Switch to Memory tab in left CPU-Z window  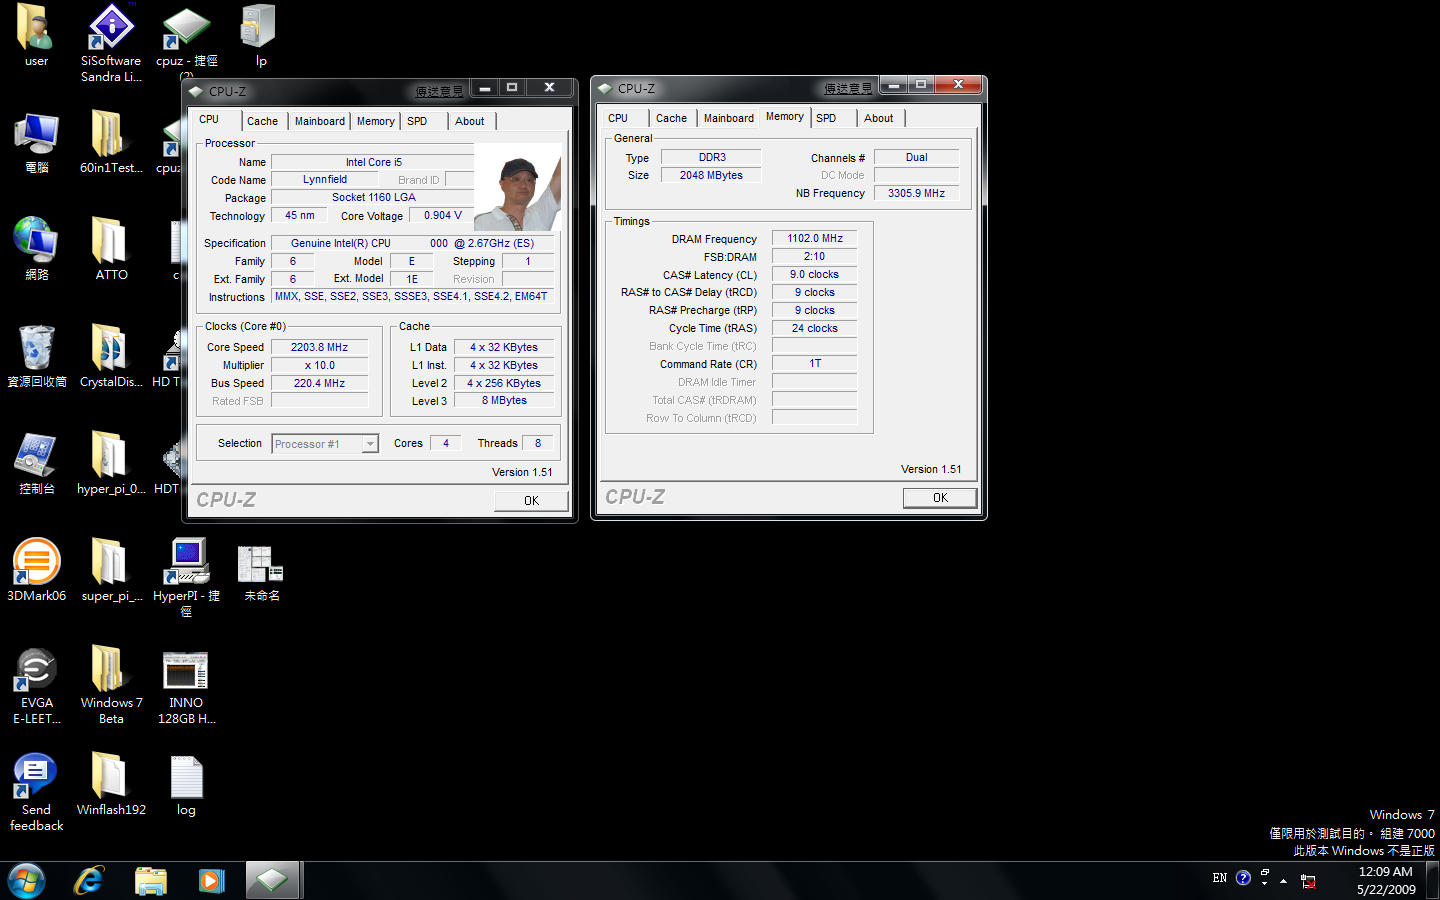point(376,121)
